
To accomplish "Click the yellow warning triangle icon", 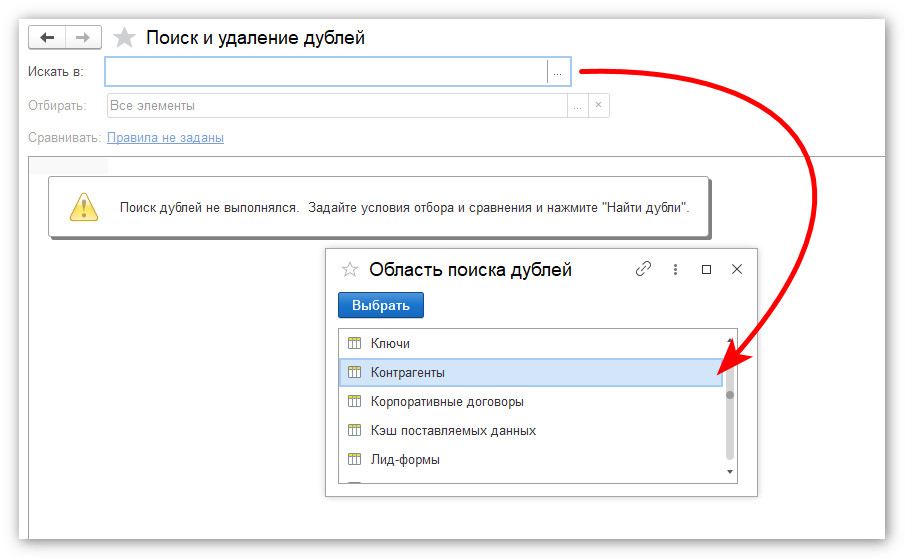I will 84,207.
